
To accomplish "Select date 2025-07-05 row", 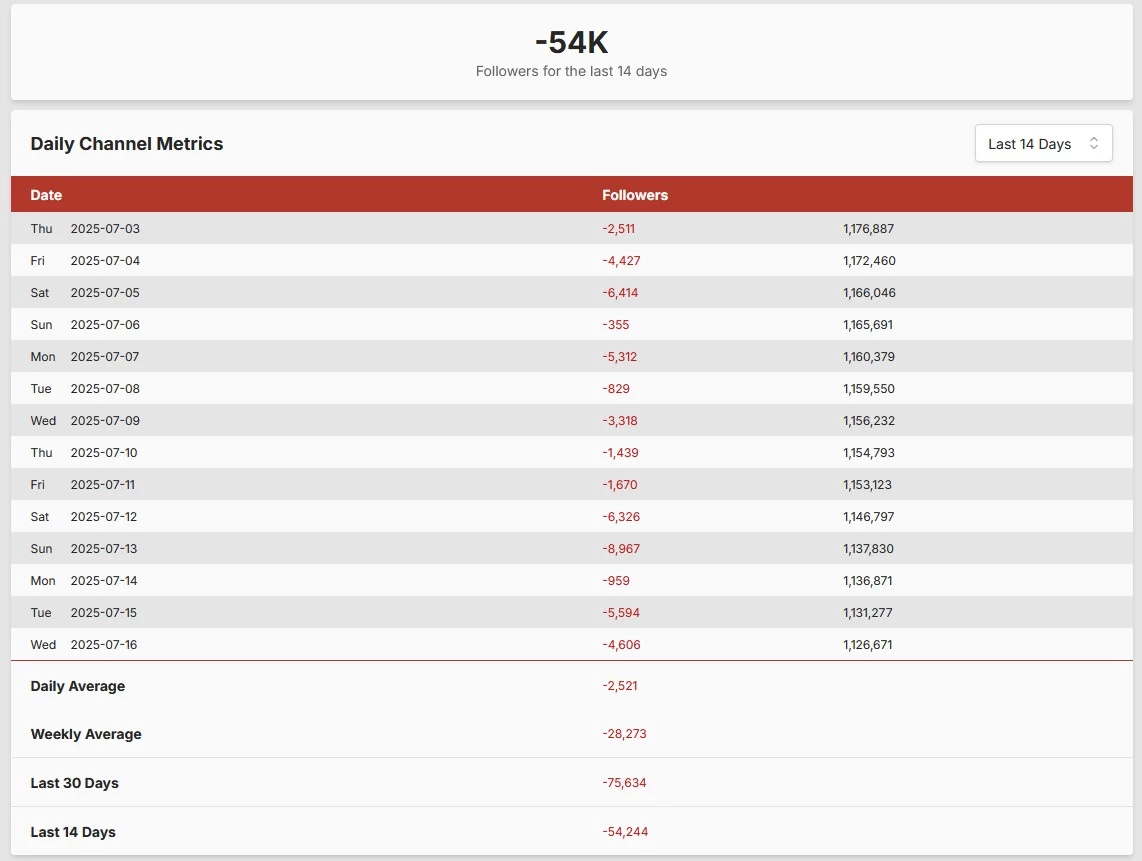I will (x=572, y=293).
